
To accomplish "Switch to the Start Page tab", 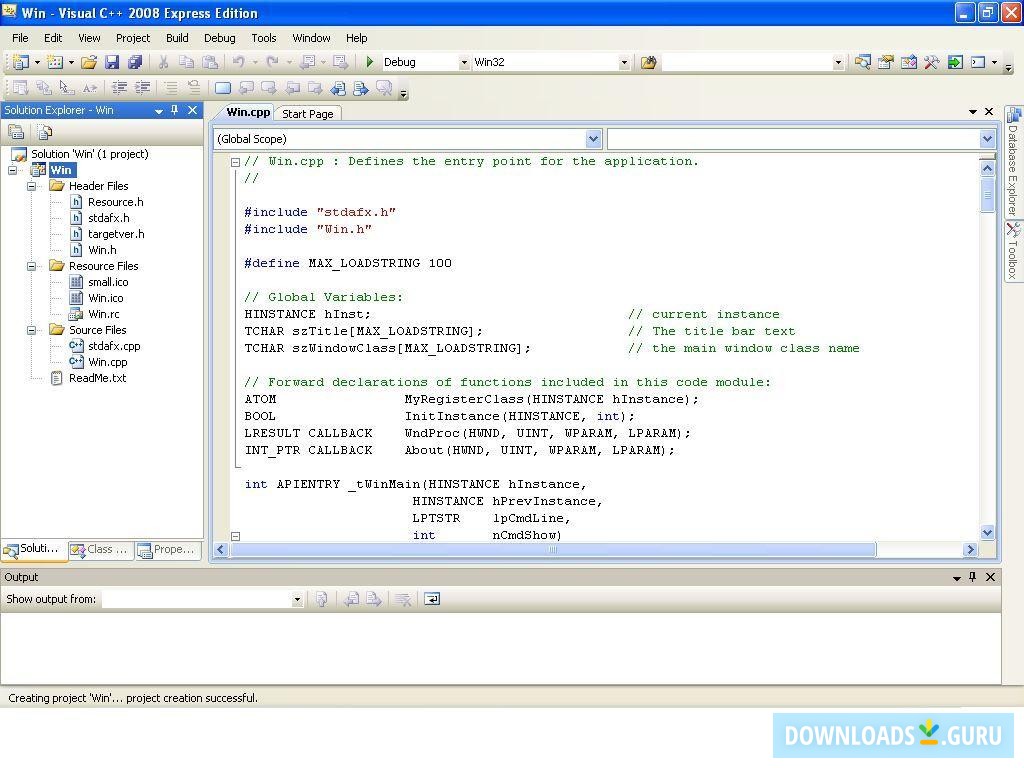I will (x=308, y=114).
